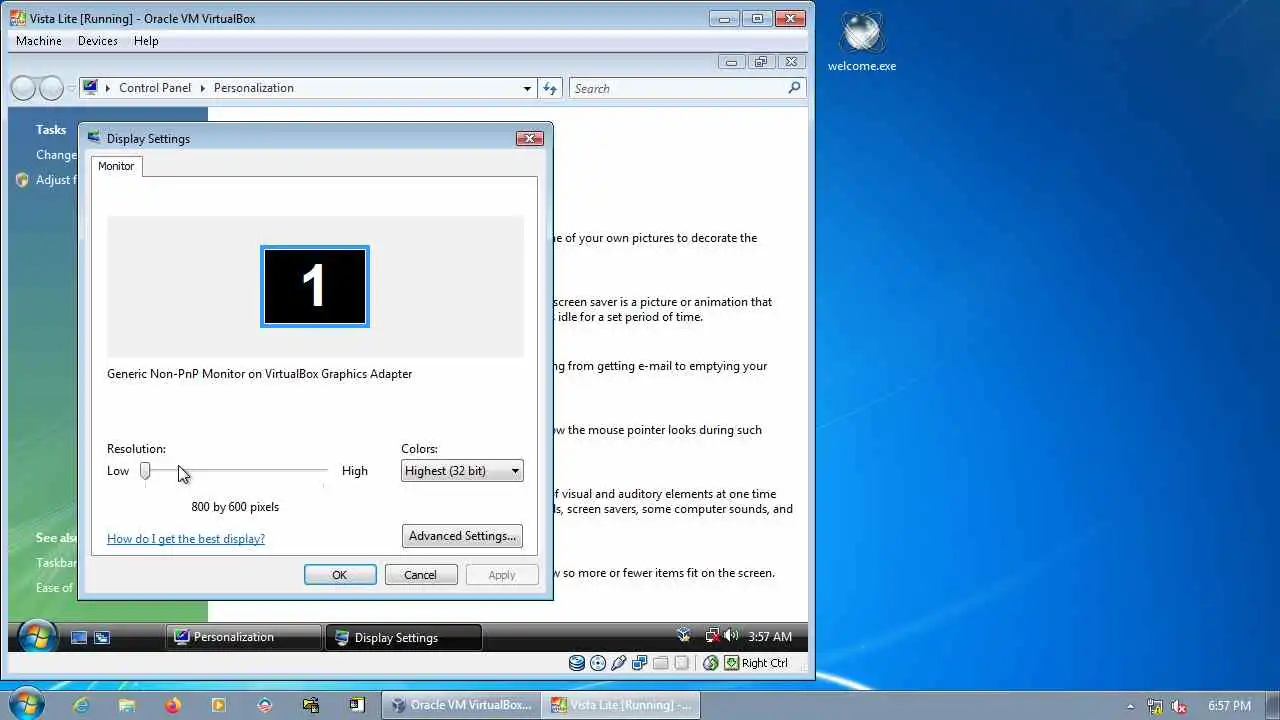The image size is (1280, 720).
Task: Click the address bar refresh button
Action: (x=550, y=88)
